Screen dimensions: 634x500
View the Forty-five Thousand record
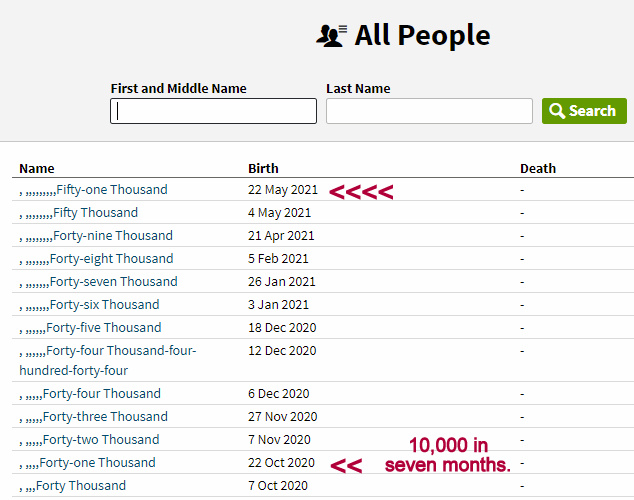[105, 328]
